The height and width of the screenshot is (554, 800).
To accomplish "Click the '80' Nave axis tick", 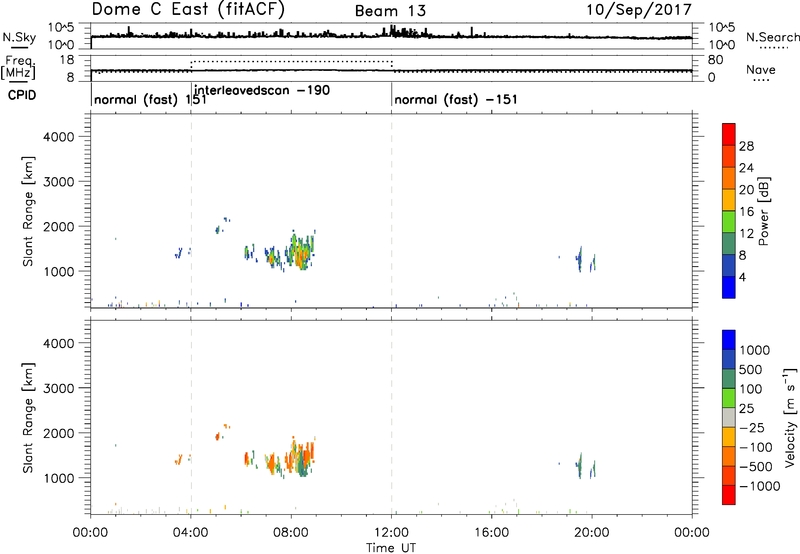I will pos(715,60).
